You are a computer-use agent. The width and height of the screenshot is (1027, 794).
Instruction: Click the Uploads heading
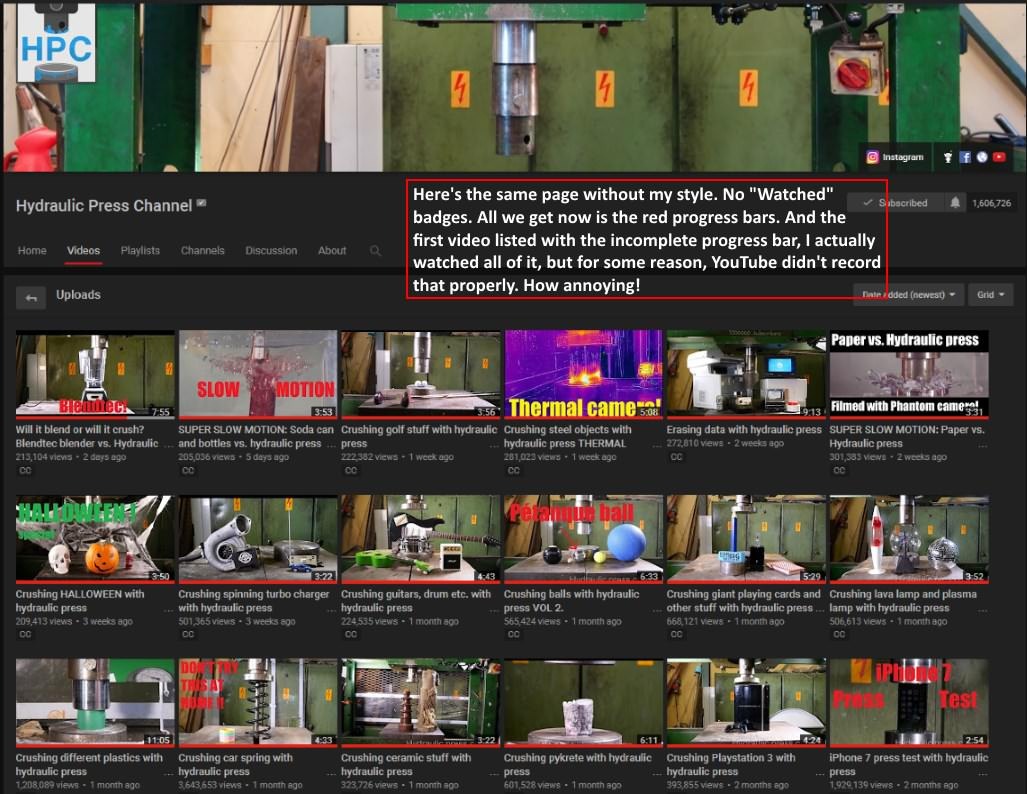point(78,295)
